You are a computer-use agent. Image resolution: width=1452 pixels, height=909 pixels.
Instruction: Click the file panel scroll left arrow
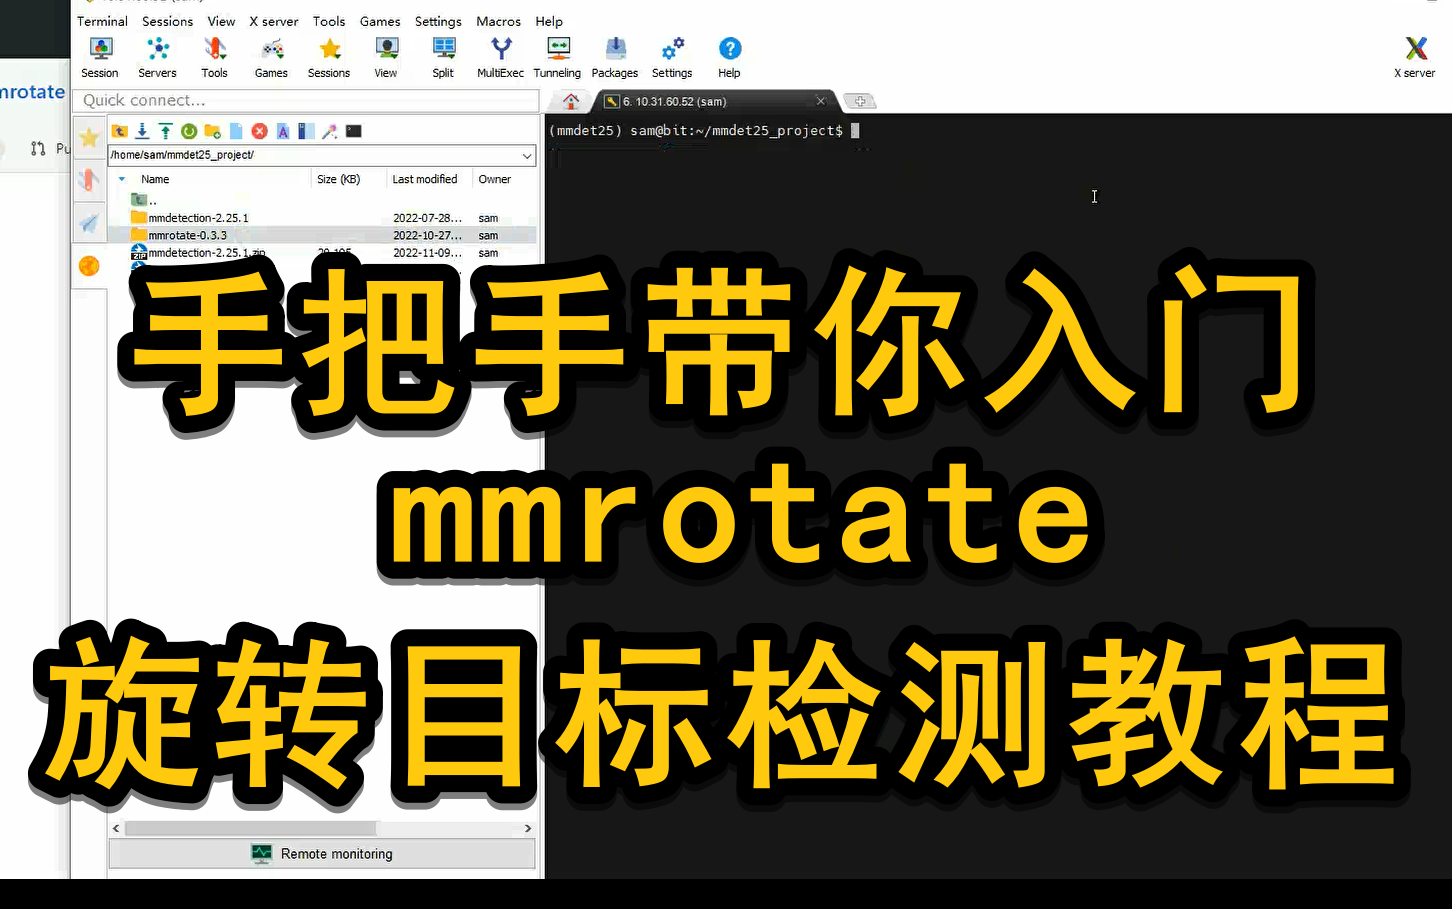pyautogui.click(x=116, y=828)
